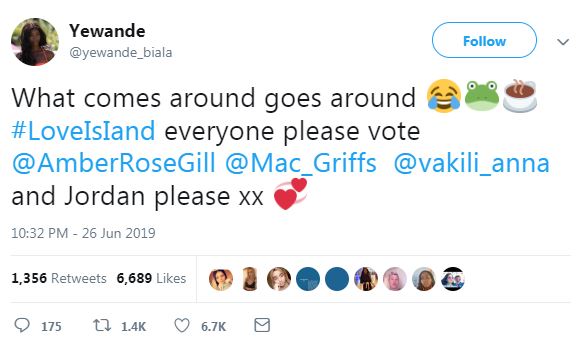This screenshot has height=363, width=580.
Task: Click the retweet arrows icon
Action: tap(102, 326)
